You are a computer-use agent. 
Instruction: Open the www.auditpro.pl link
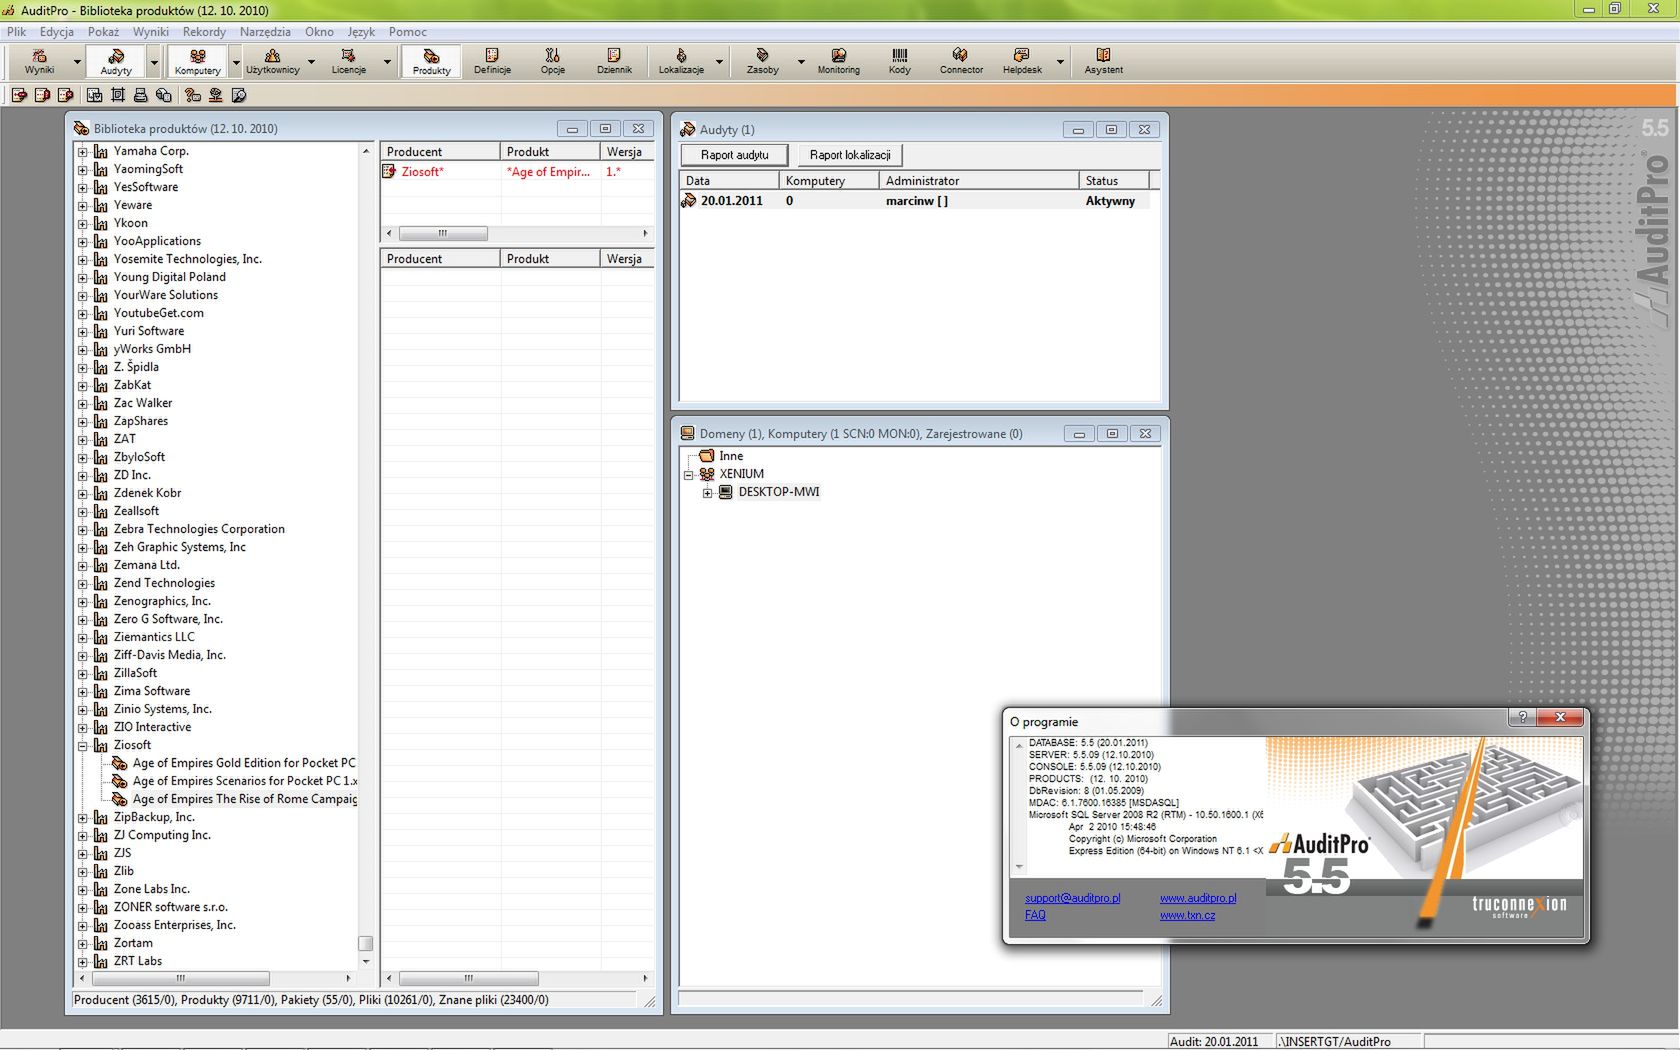point(1197,898)
